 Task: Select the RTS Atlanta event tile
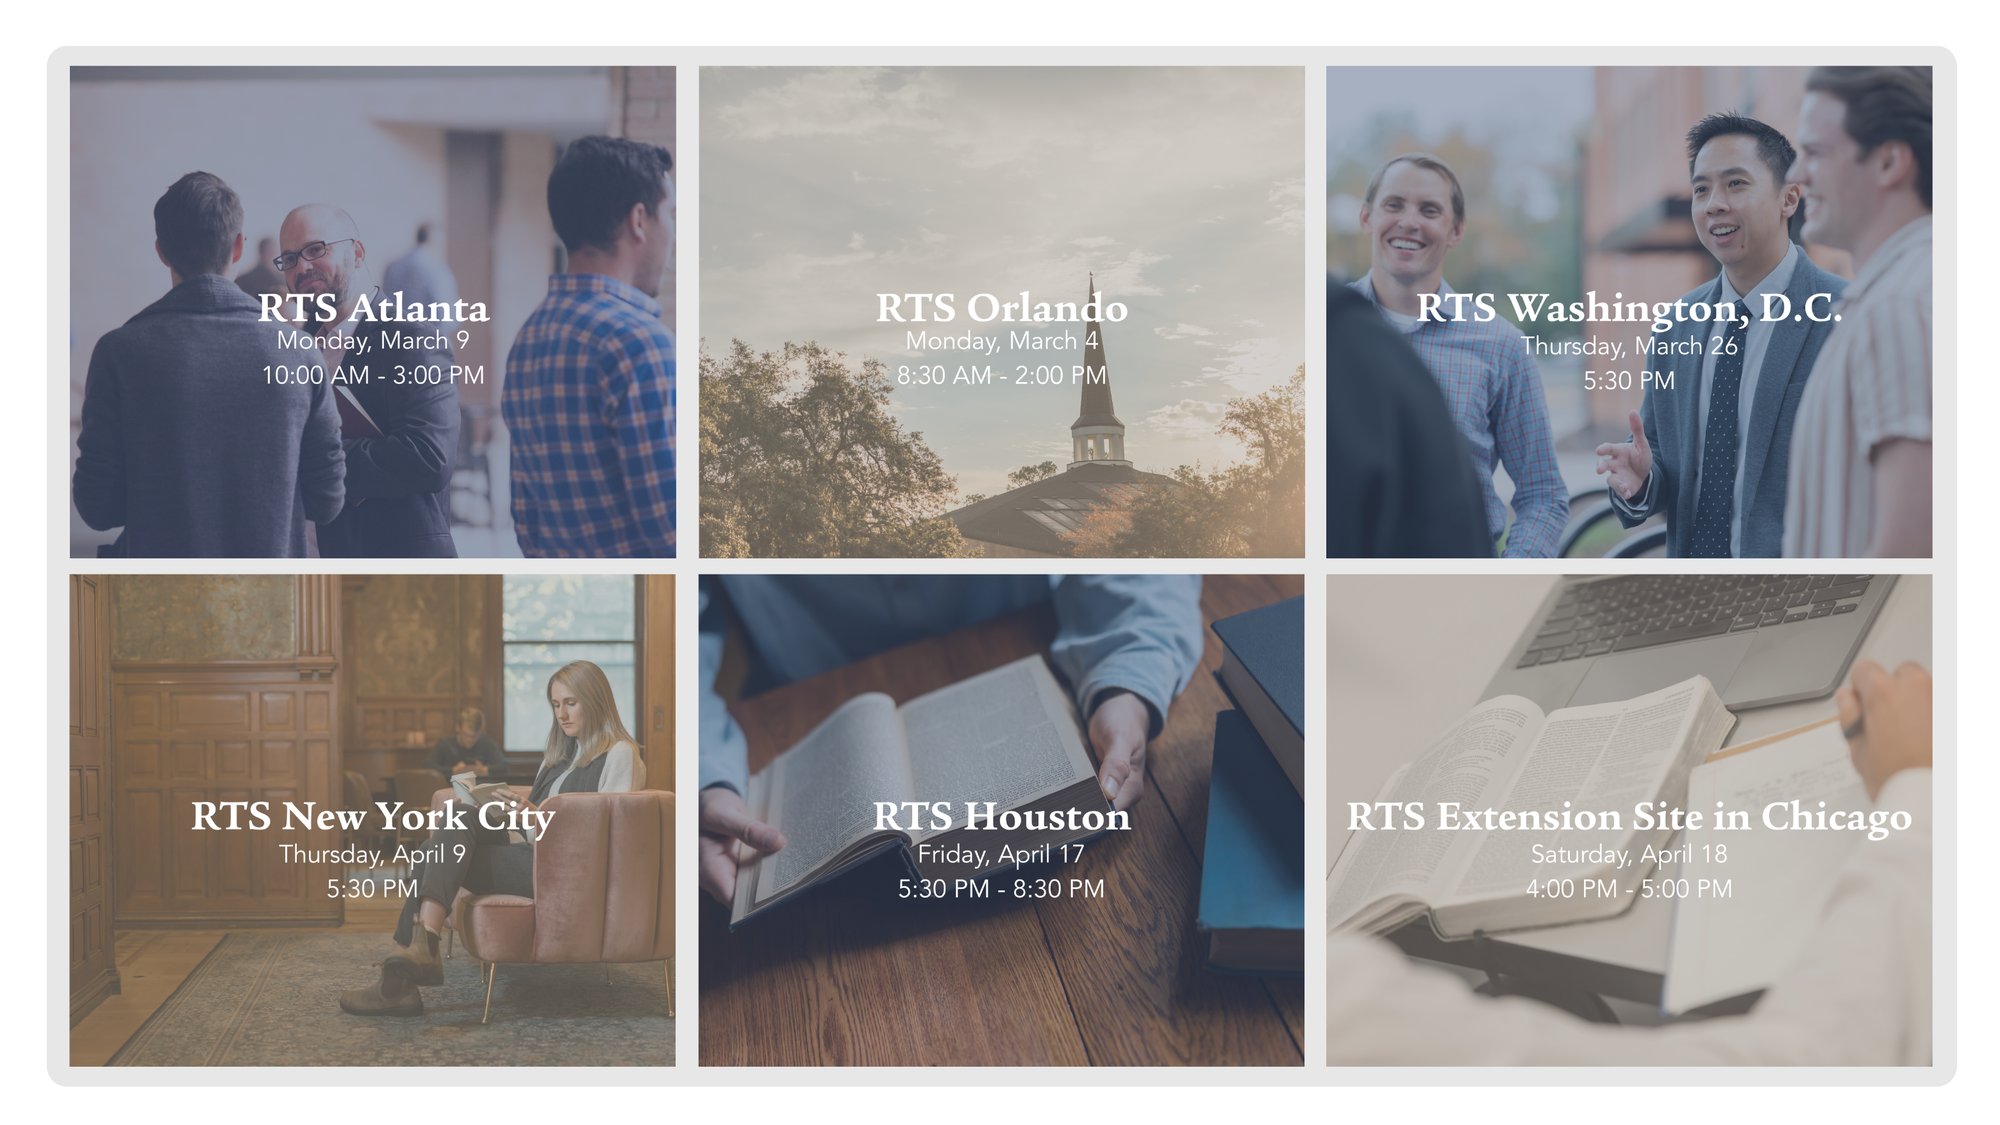pyautogui.click(x=370, y=310)
